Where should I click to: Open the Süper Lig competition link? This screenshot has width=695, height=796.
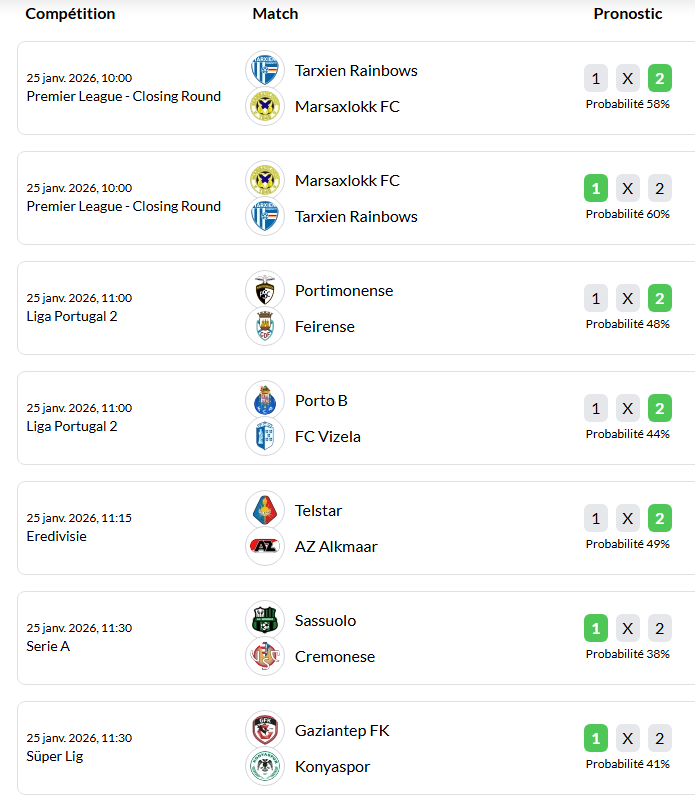point(54,756)
